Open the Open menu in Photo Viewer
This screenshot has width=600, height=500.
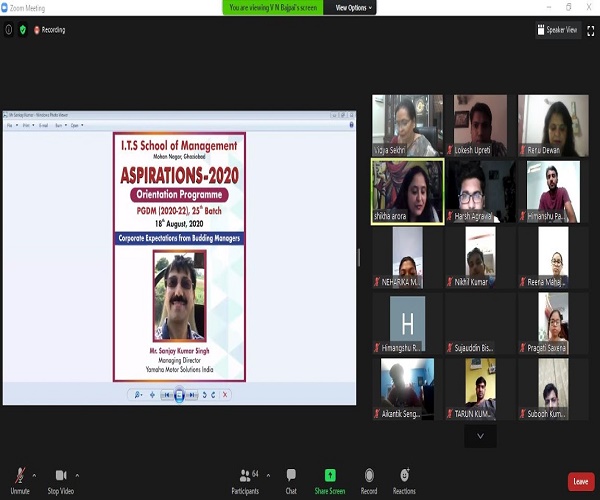(x=77, y=125)
